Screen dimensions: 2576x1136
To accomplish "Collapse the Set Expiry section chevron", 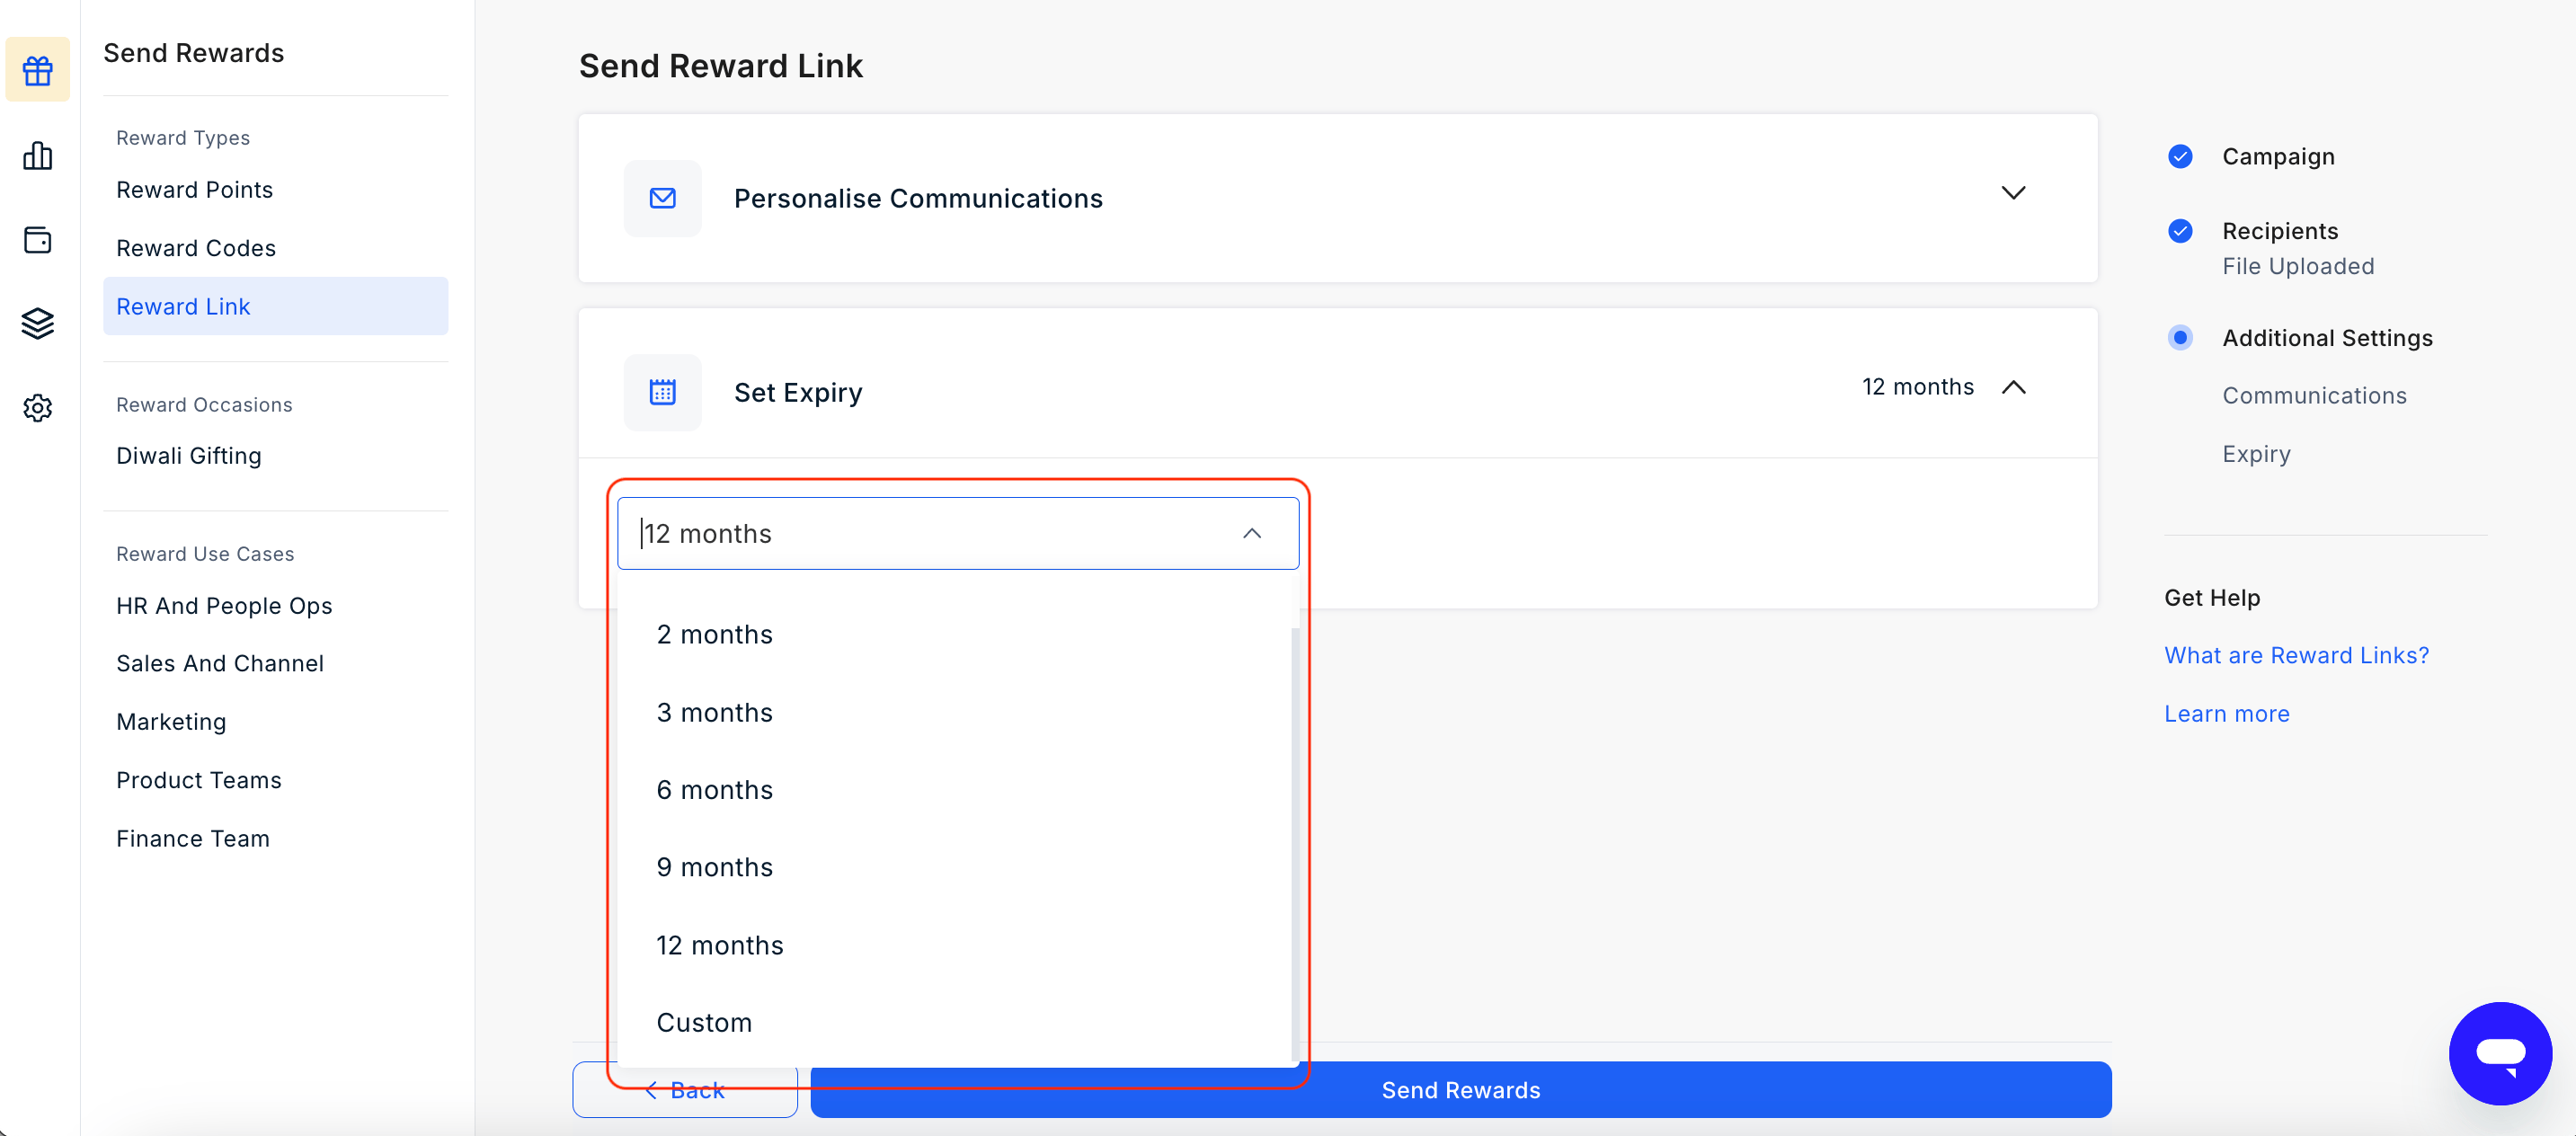I will [2013, 387].
